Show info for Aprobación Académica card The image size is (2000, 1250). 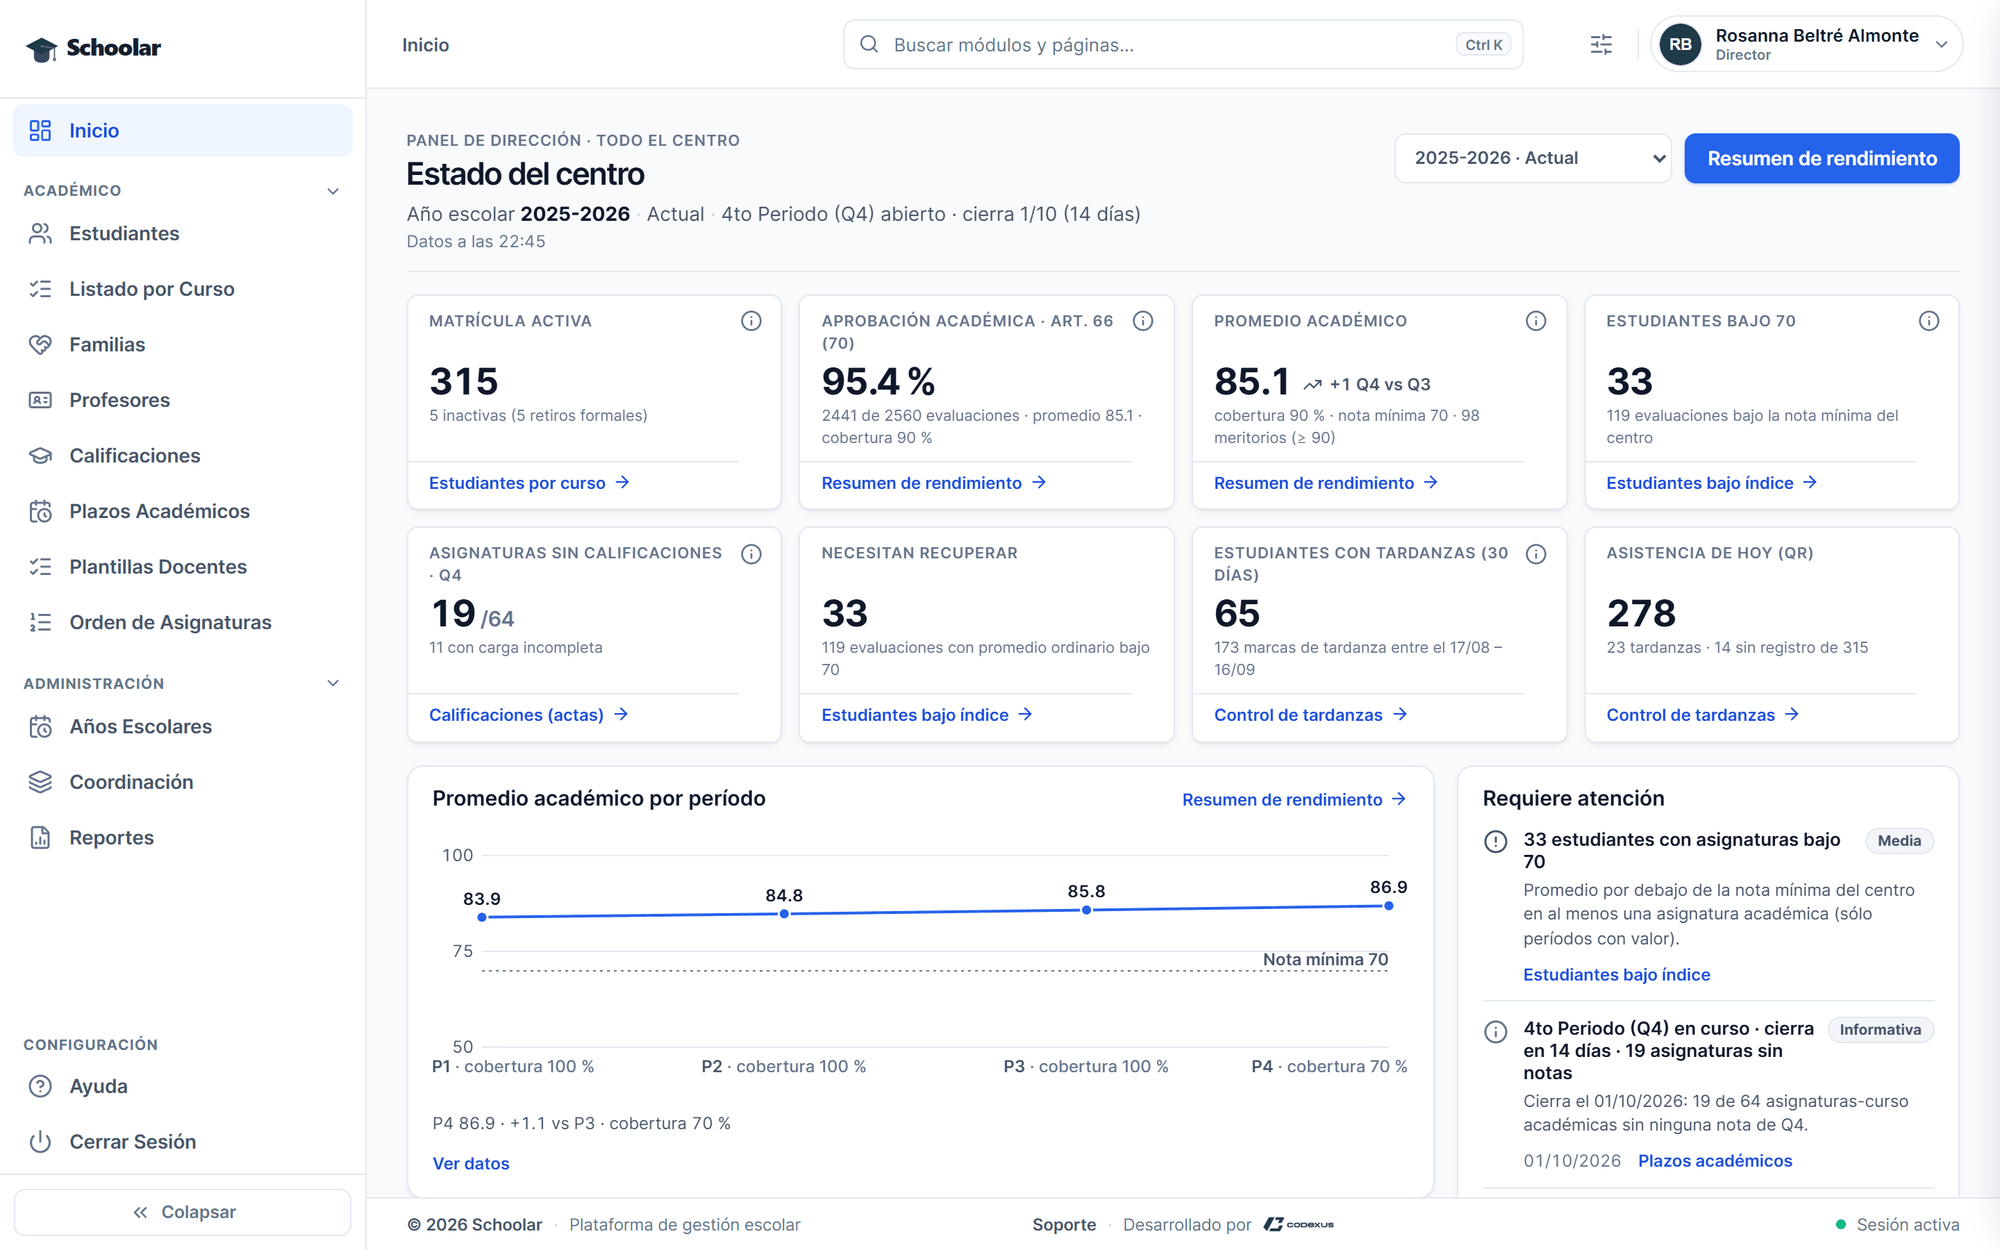[1143, 321]
